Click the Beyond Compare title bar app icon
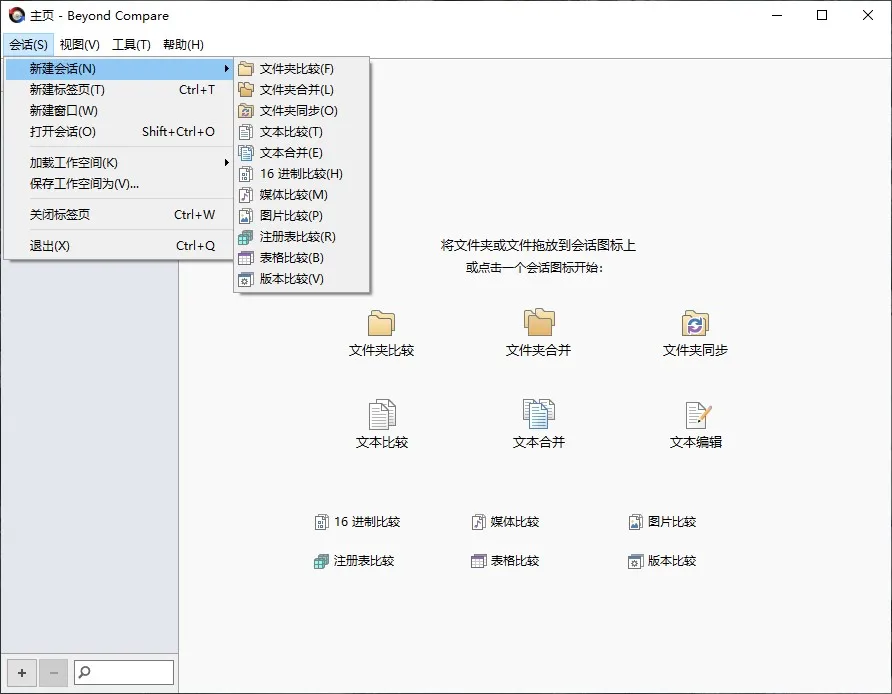 [x=17, y=15]
